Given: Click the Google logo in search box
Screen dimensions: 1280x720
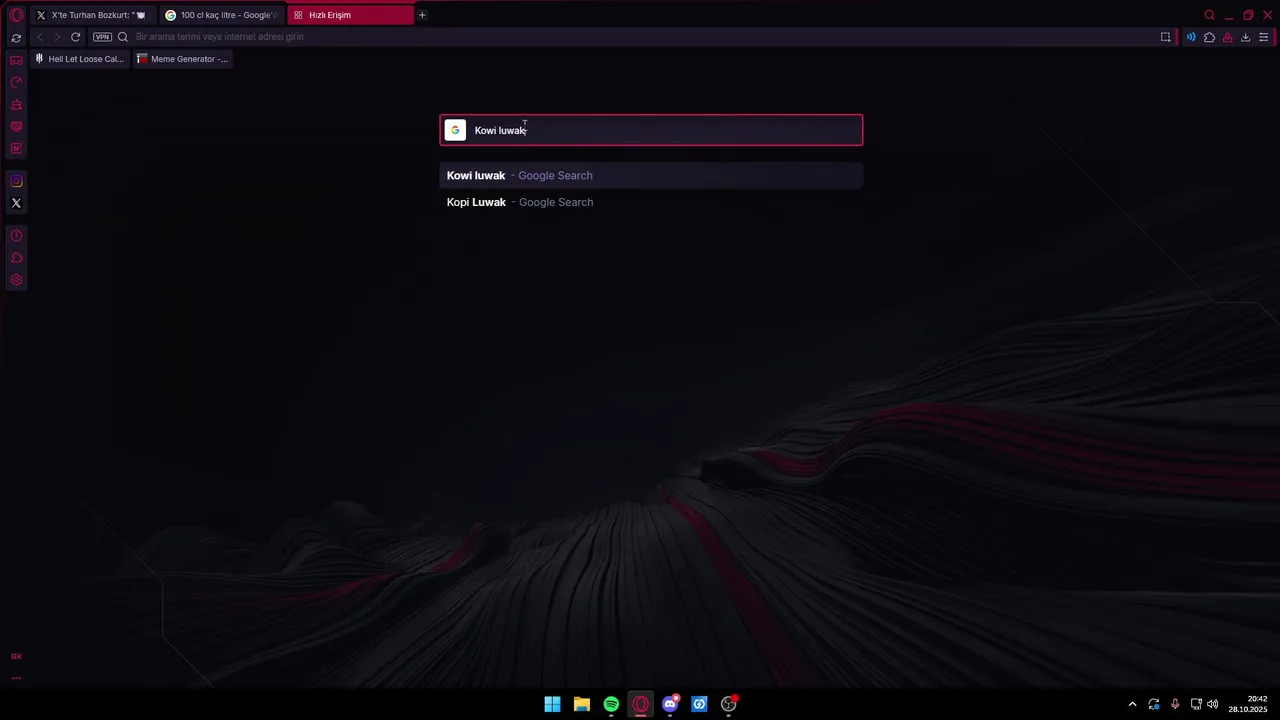Looking at the screenshot, I should (x=455, y=130).
